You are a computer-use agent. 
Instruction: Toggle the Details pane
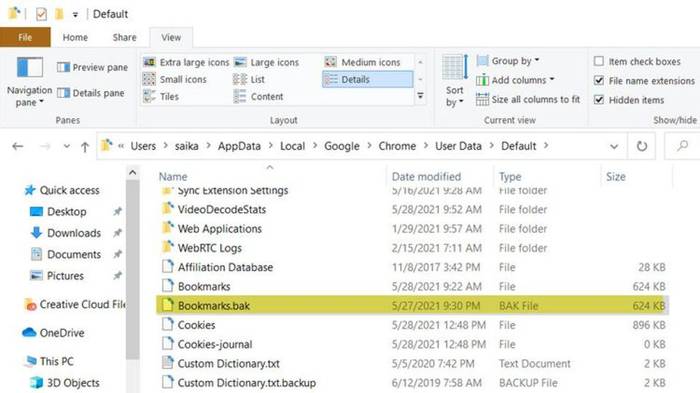point(91,93)
